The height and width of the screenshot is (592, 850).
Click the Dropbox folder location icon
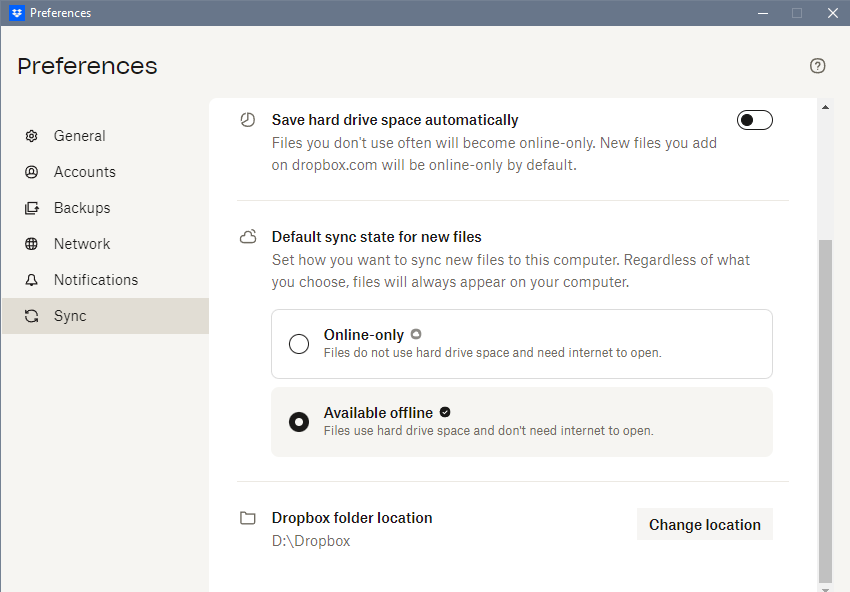click(248, 518)
